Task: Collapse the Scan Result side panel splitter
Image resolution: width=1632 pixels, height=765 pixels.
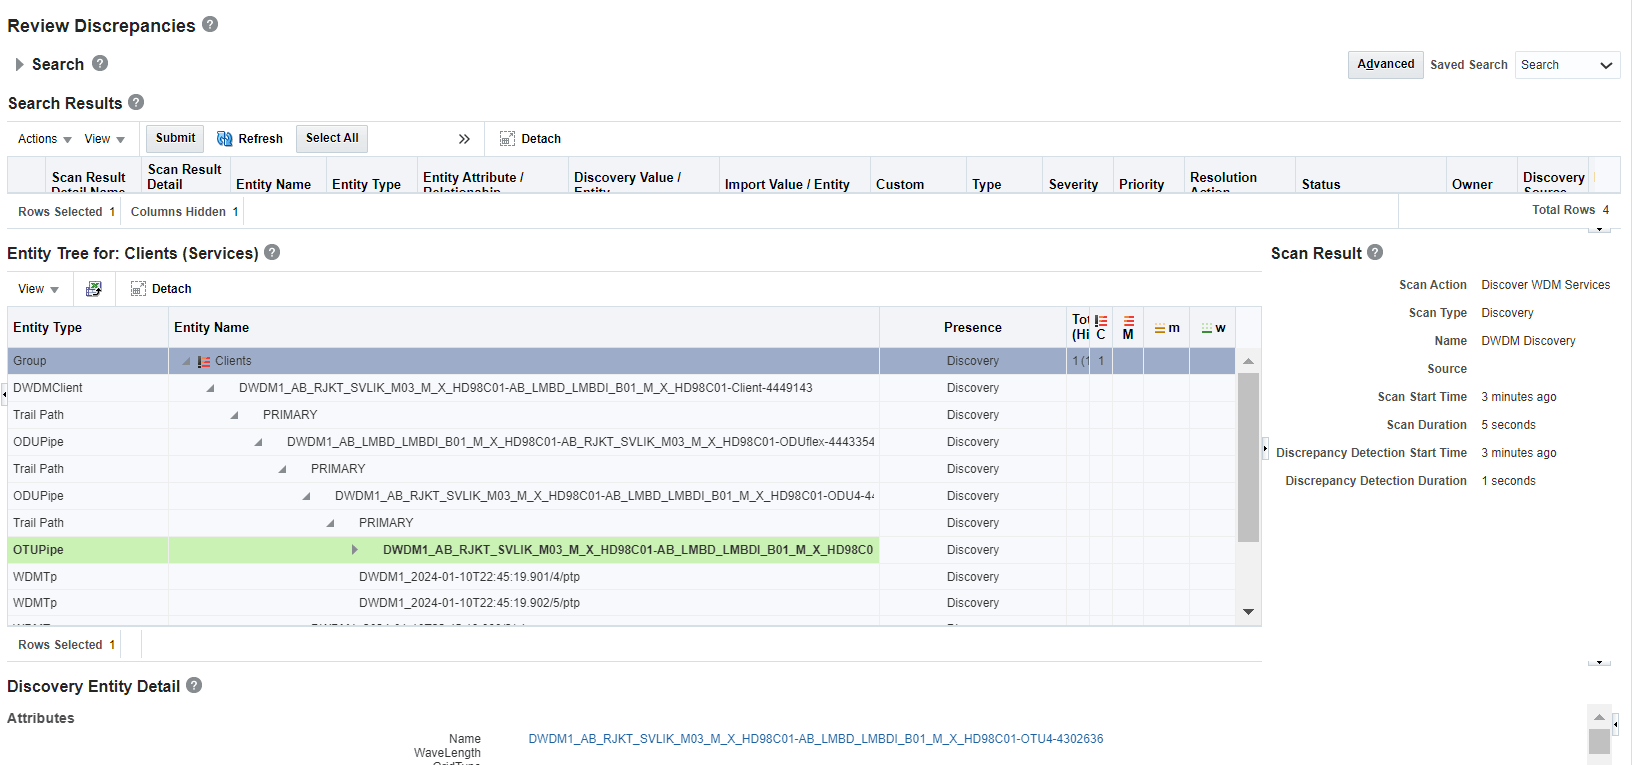Action: (x=1265, y=448)
